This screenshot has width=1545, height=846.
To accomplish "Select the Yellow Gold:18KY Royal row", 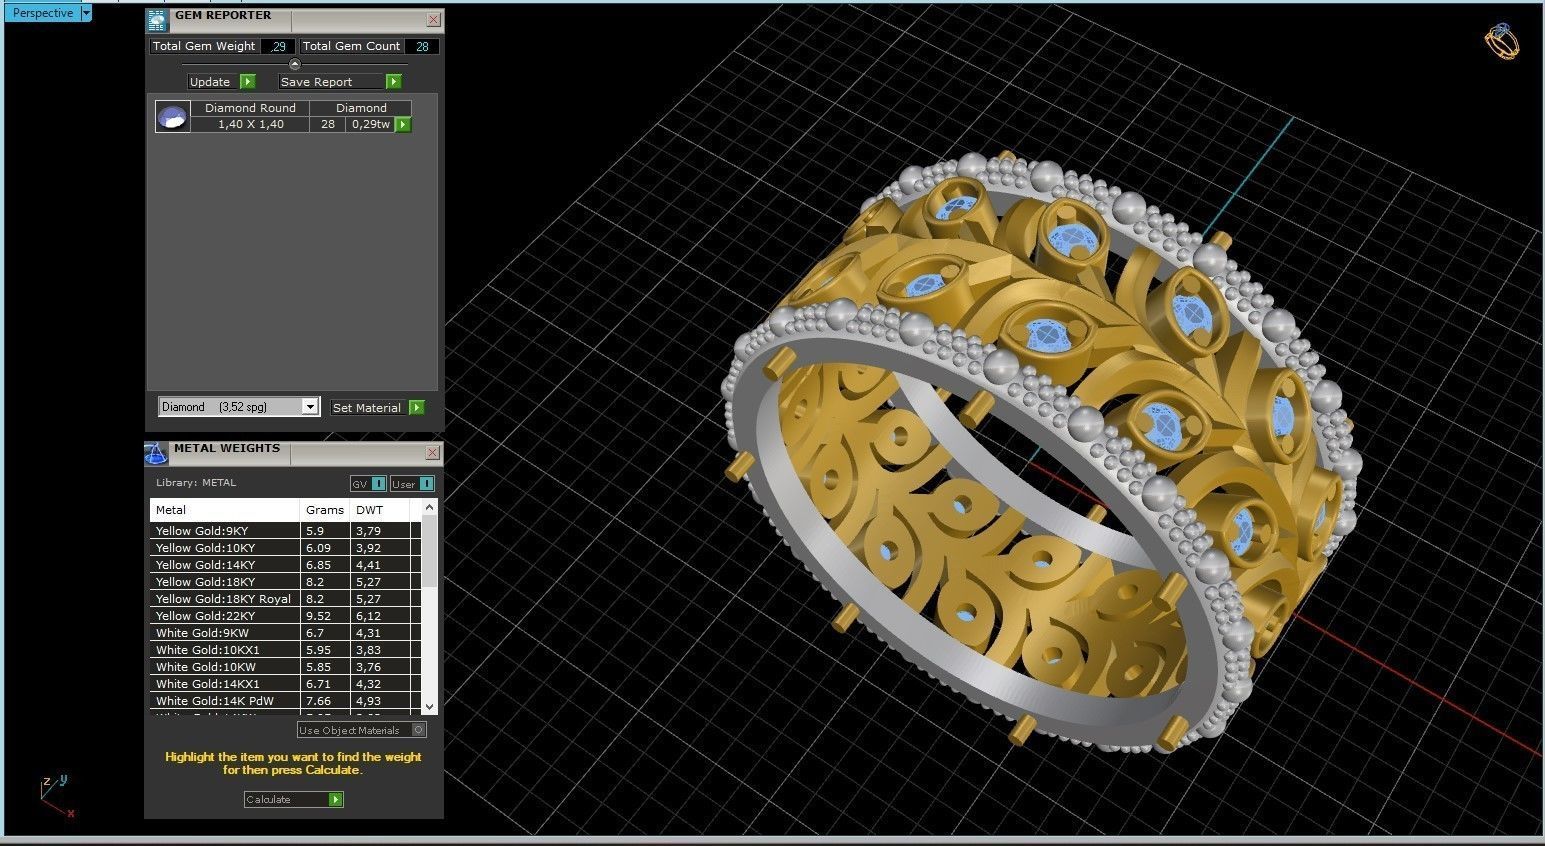I will [285, 599].
